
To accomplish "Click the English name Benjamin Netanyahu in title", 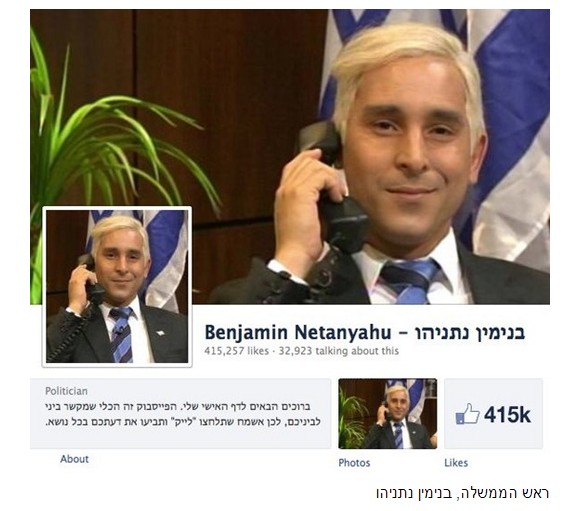I will click(298, 332).
